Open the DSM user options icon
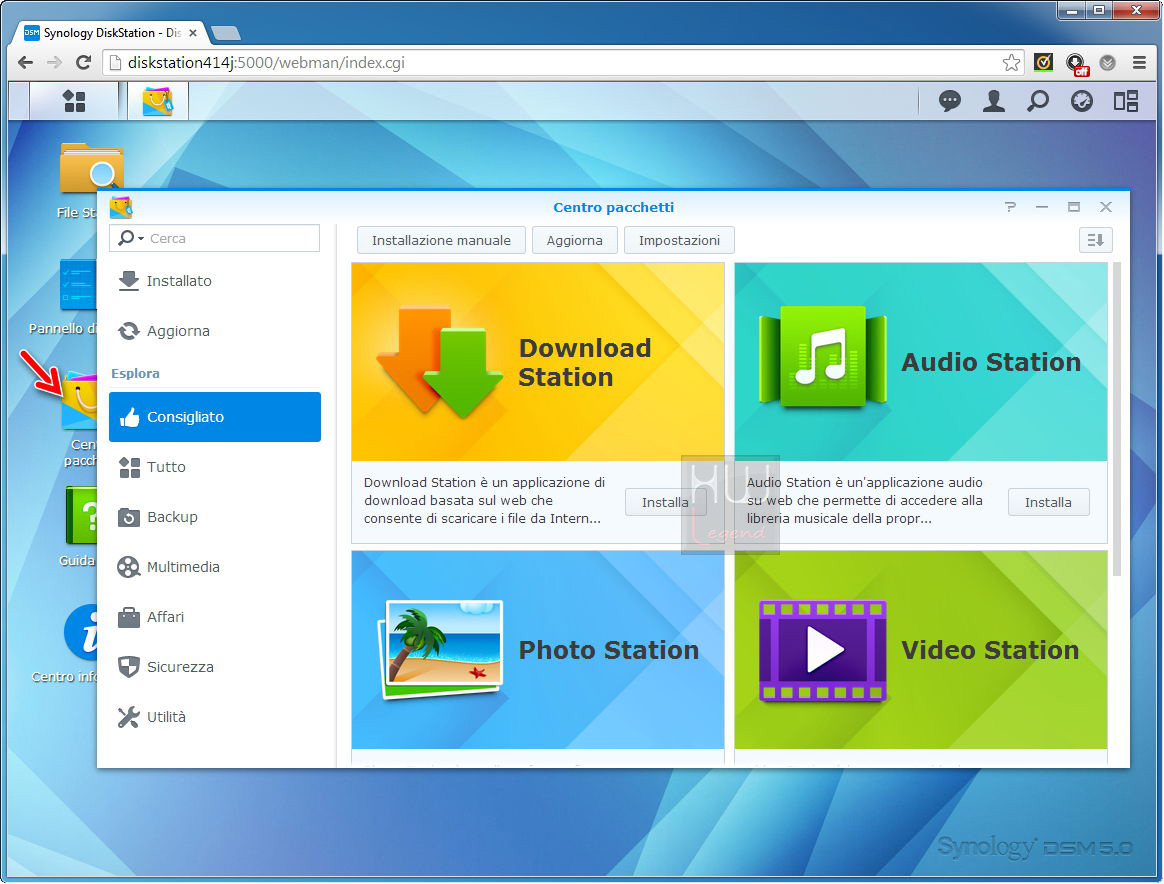The height and width of the screenshot is (884, 1164). point(993,101)
